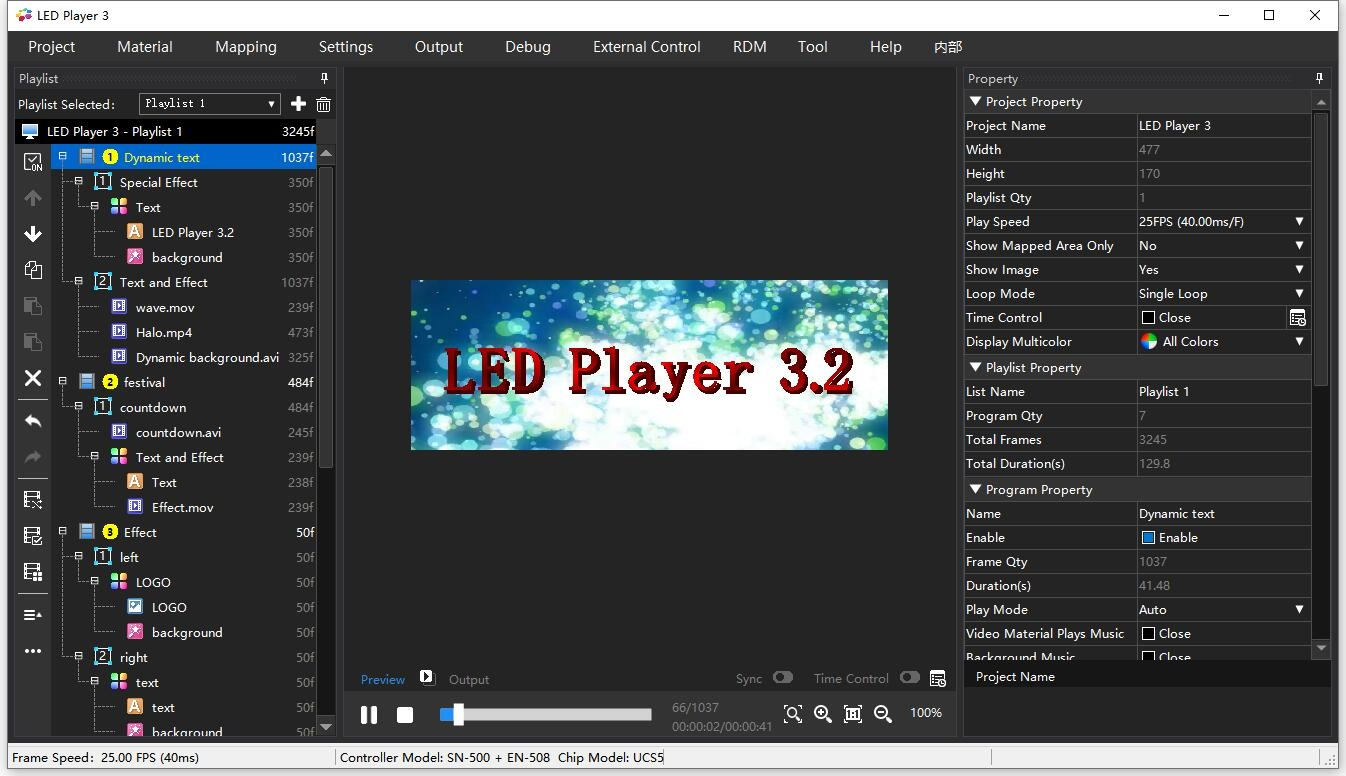Pin the Playlist panel
Screen dimensions: 1346x776
pos(324,78)
